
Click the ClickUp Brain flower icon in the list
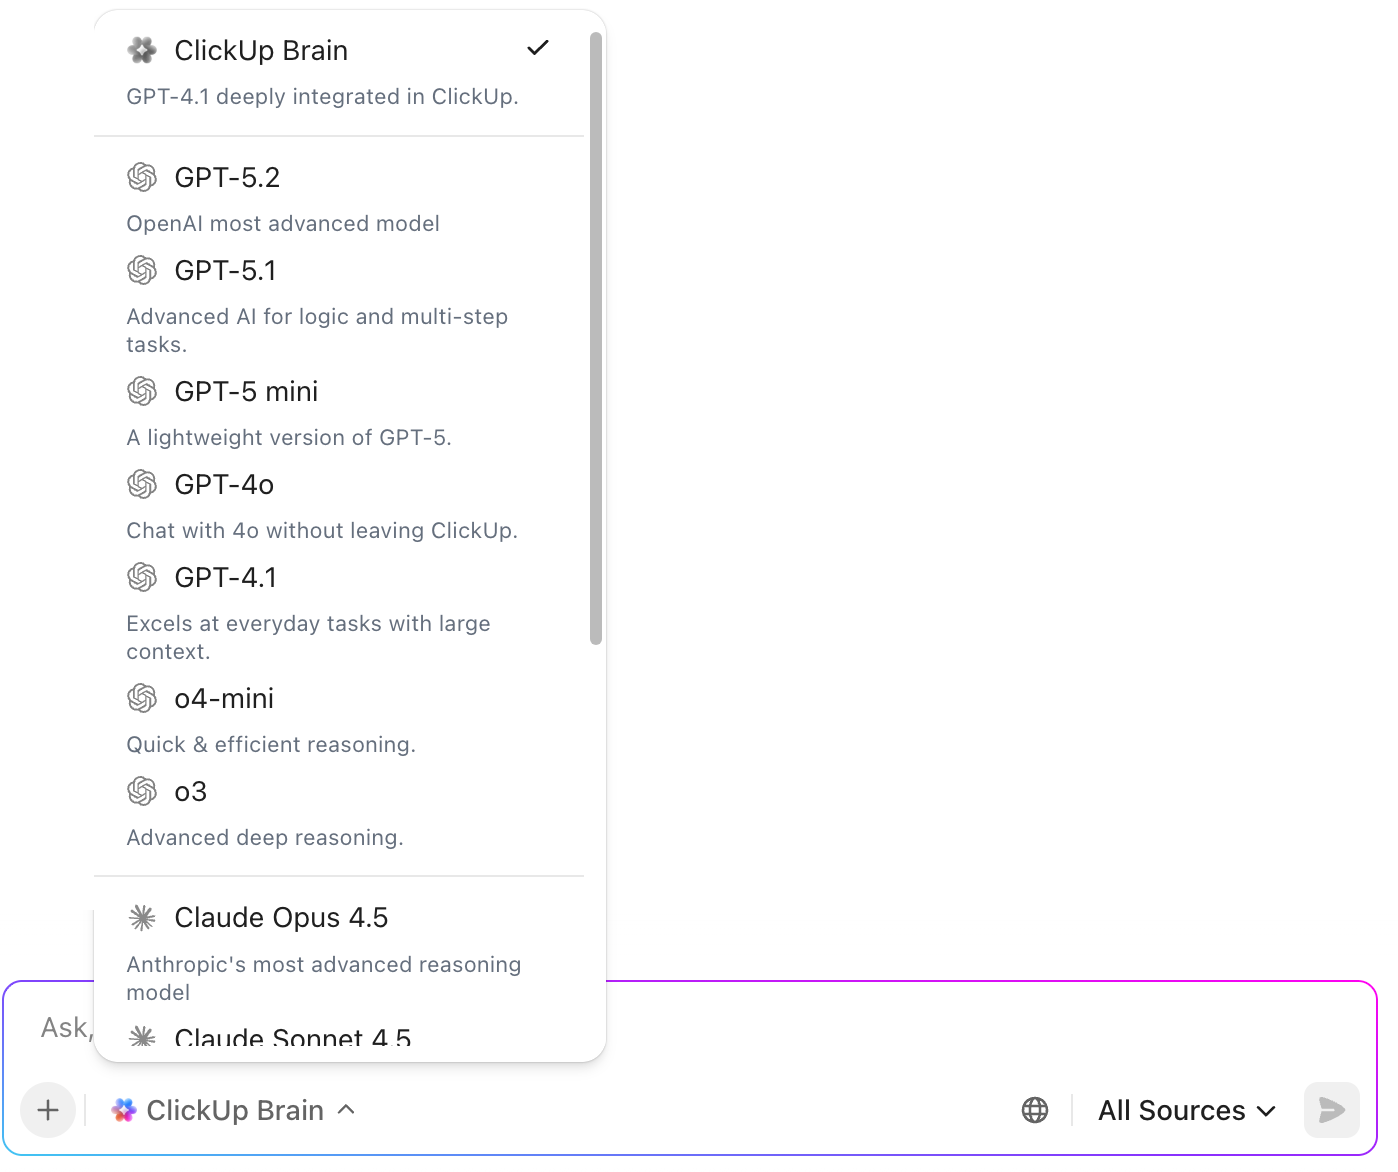click(x=142, y=49)
